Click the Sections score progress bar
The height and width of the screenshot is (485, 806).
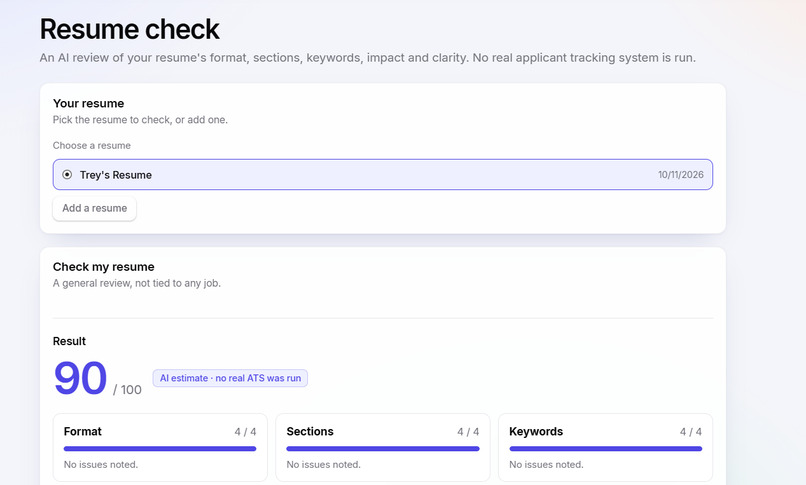point(383,449)
